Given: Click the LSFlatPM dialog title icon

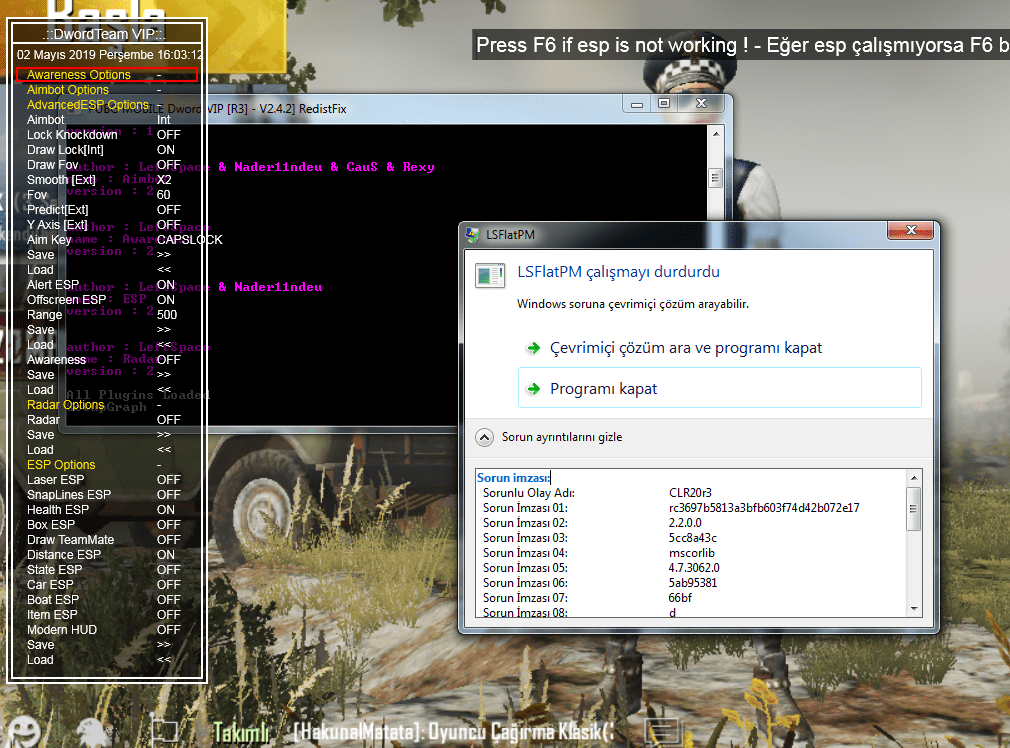Looking at the screenshot, I should click(473, 235).
